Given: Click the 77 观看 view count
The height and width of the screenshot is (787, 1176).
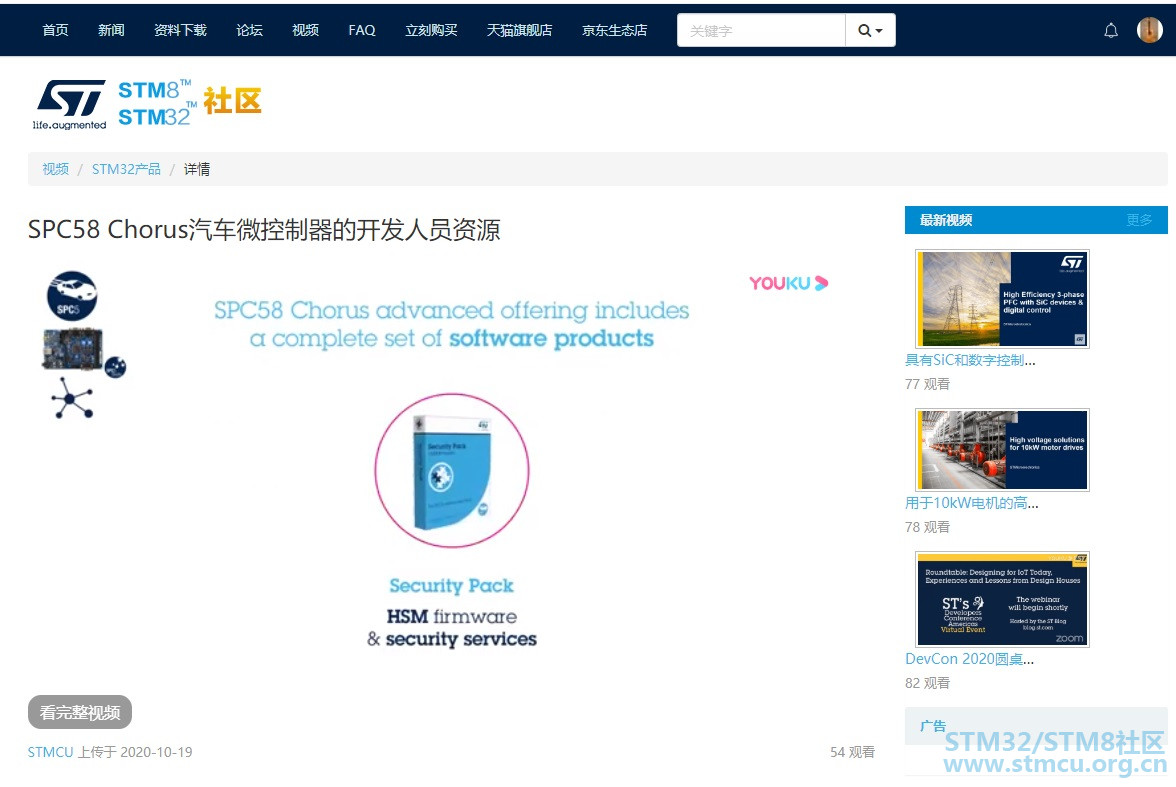Looking at the screenshot, I should pos(927,384).
